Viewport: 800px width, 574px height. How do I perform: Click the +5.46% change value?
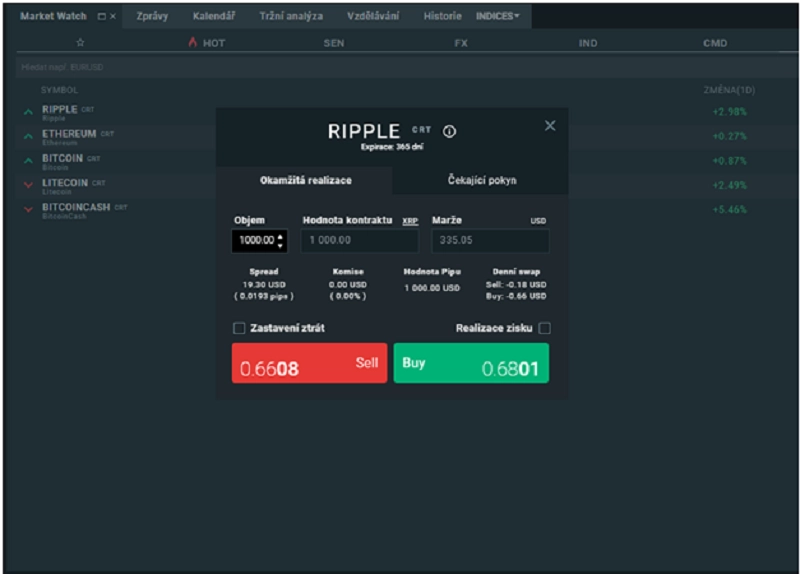click(x=730, y=210)
